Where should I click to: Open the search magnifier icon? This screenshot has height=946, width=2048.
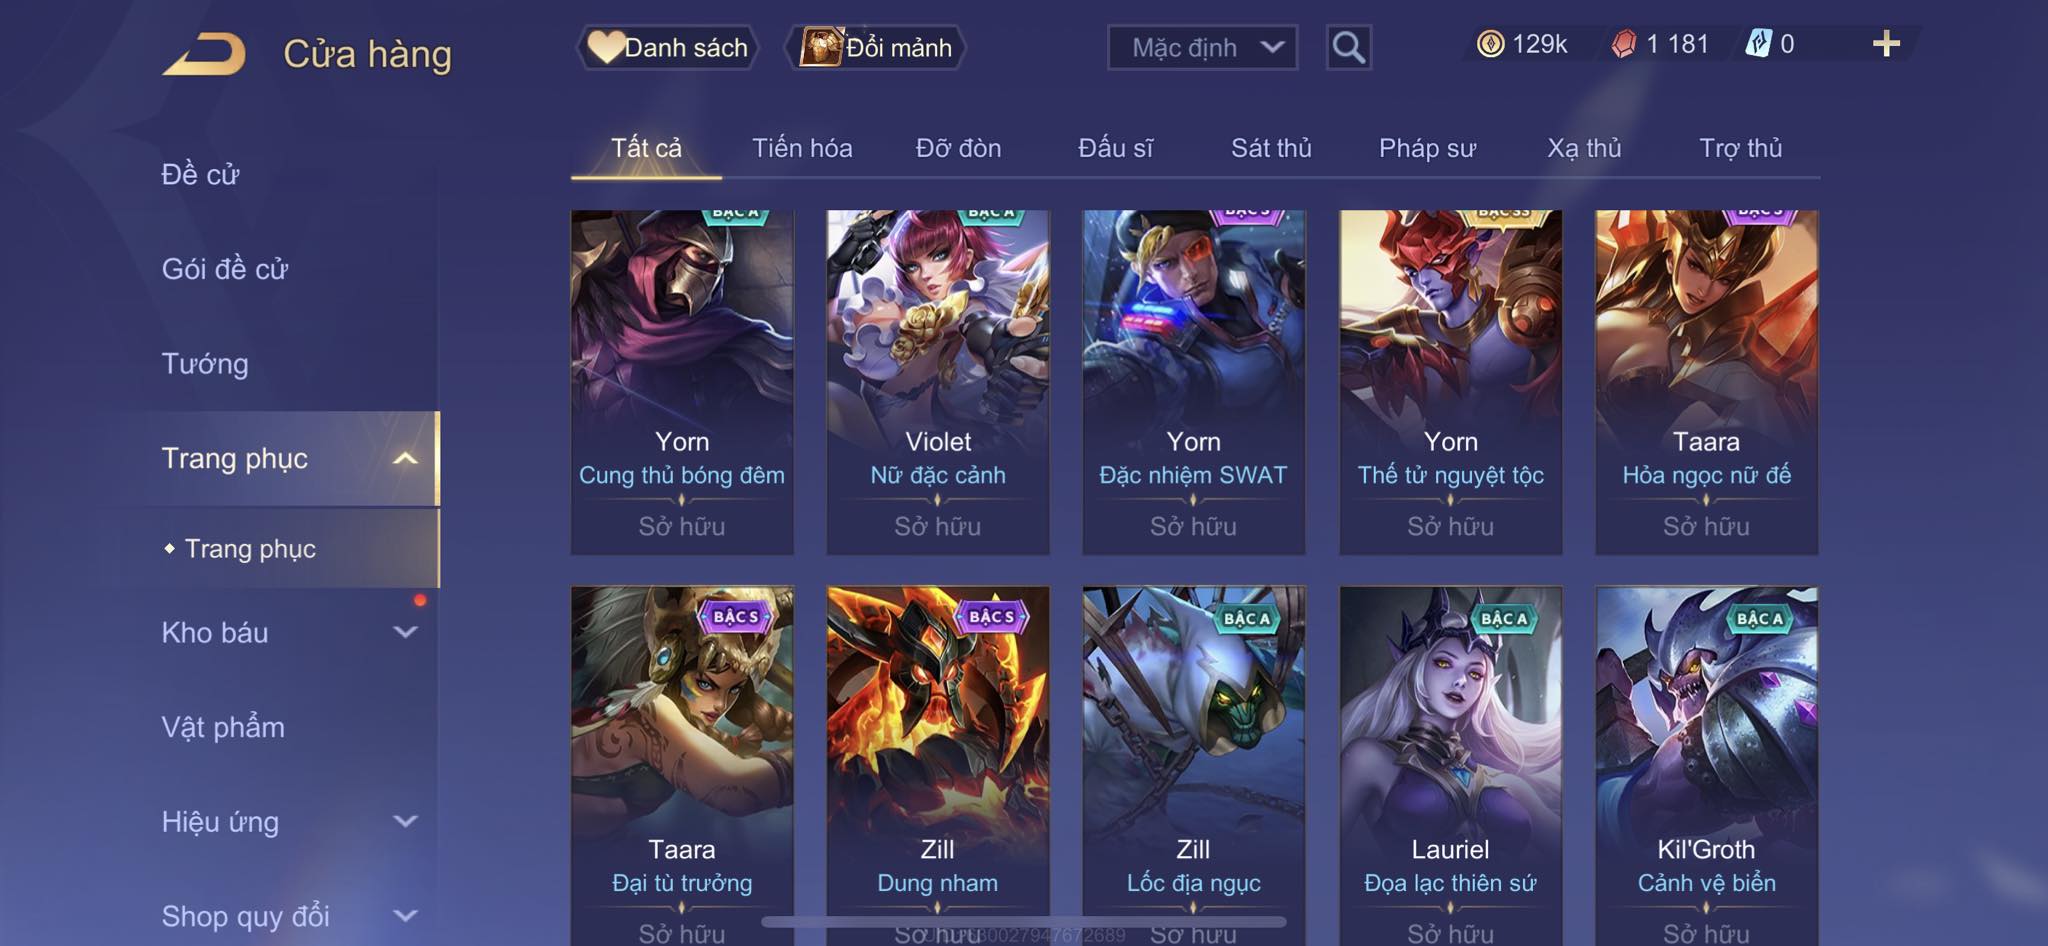[x=1348, y=47]
